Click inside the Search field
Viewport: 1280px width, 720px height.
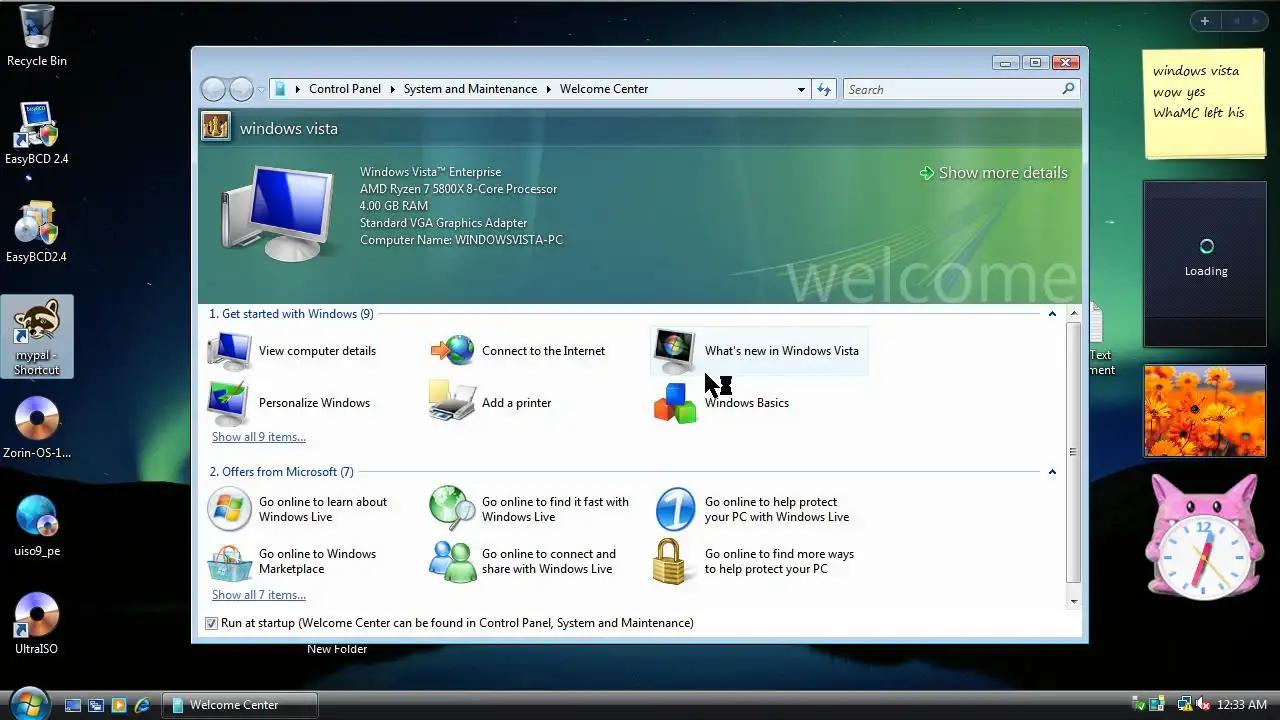[952, 89]
